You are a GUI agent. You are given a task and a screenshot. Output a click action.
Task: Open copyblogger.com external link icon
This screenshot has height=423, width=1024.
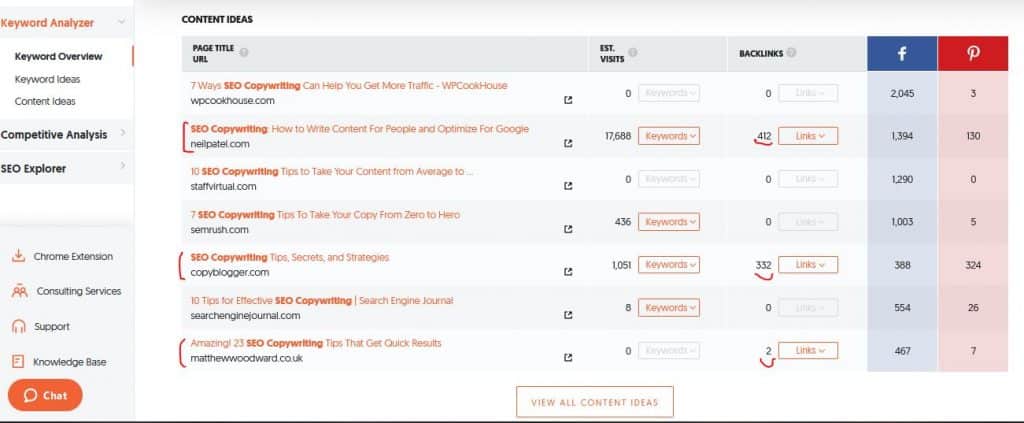pyautogui.click(x=569, y=272)
